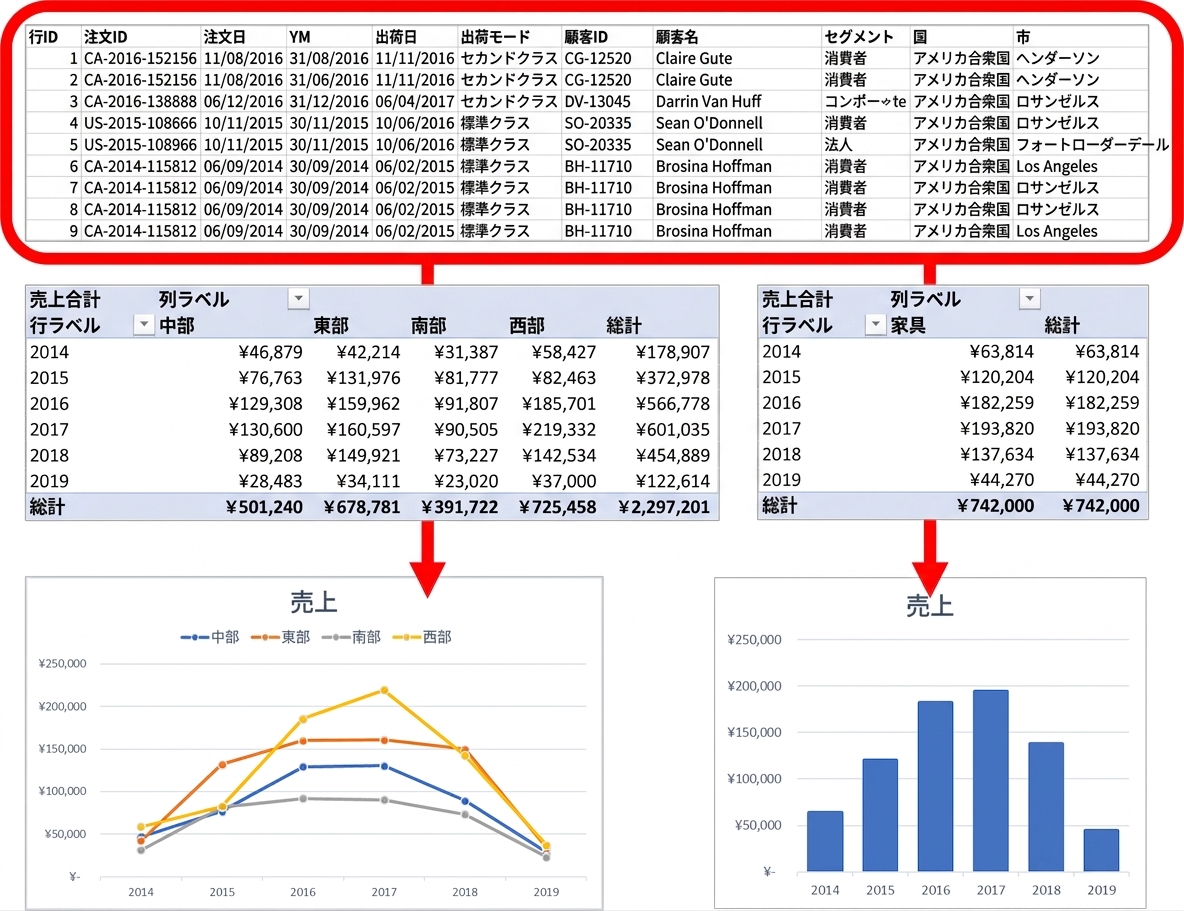
Task: Click the 2016 bar in bar chart
Action: pos(936,786)
